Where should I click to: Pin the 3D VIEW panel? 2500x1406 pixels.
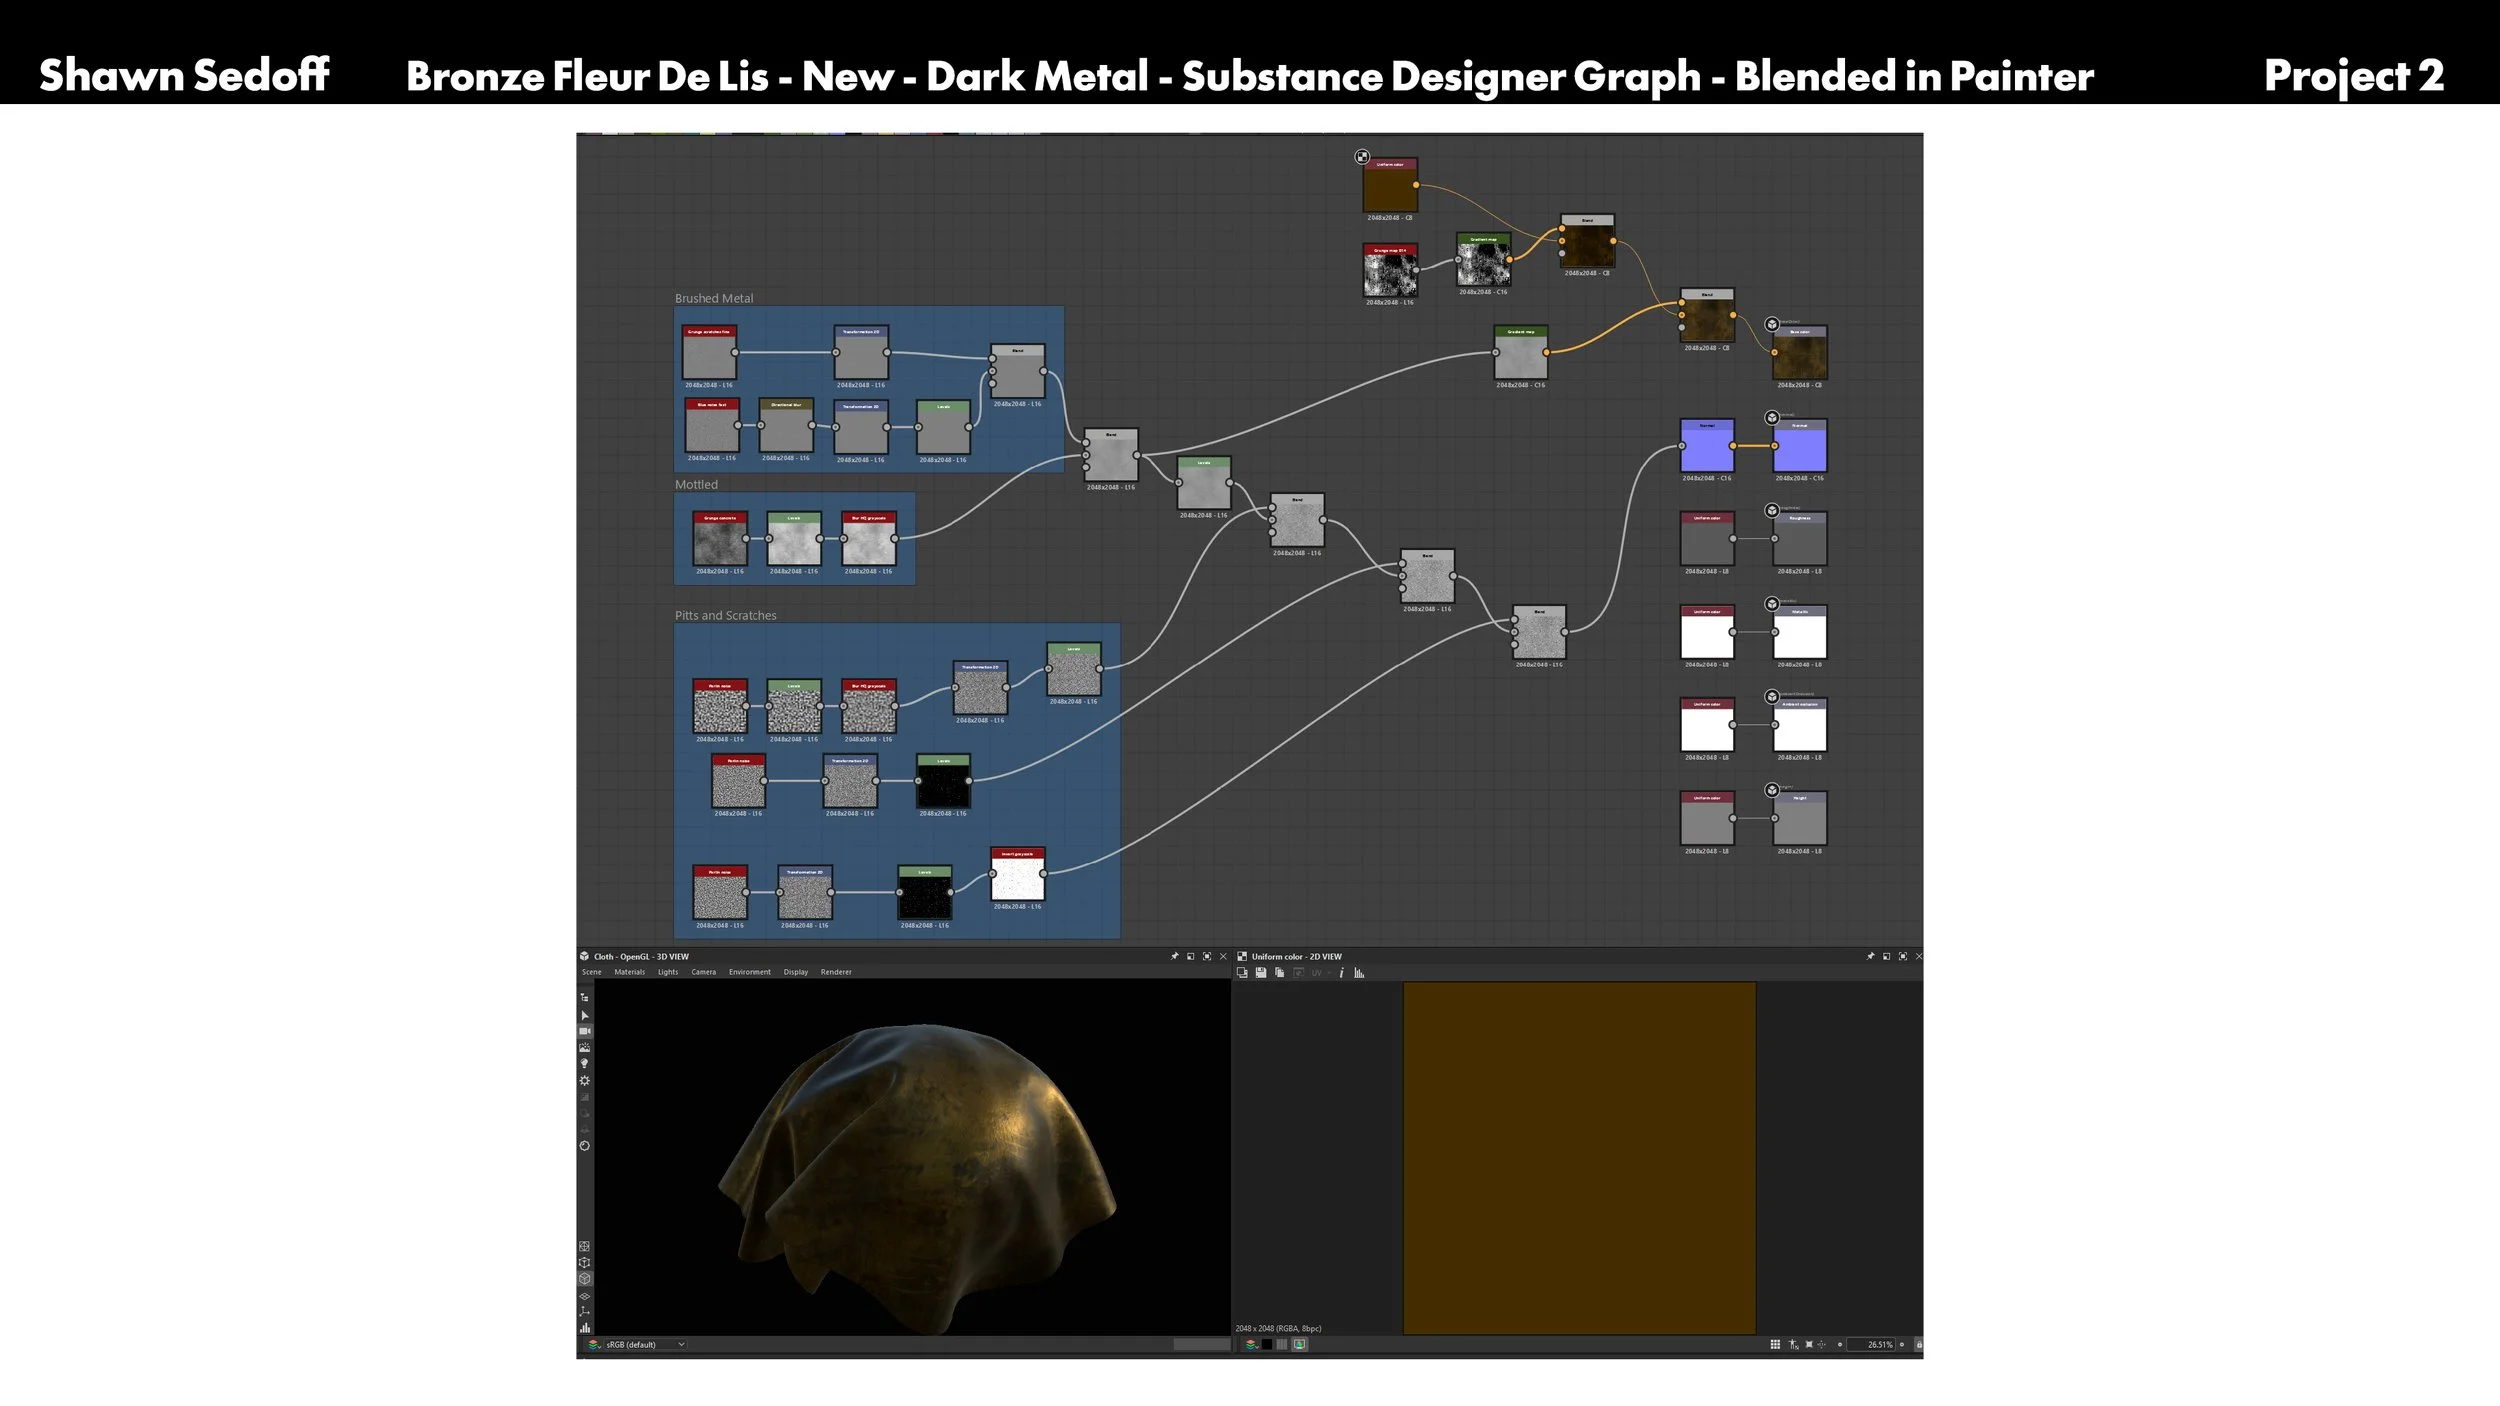(x=1174, y=957)
